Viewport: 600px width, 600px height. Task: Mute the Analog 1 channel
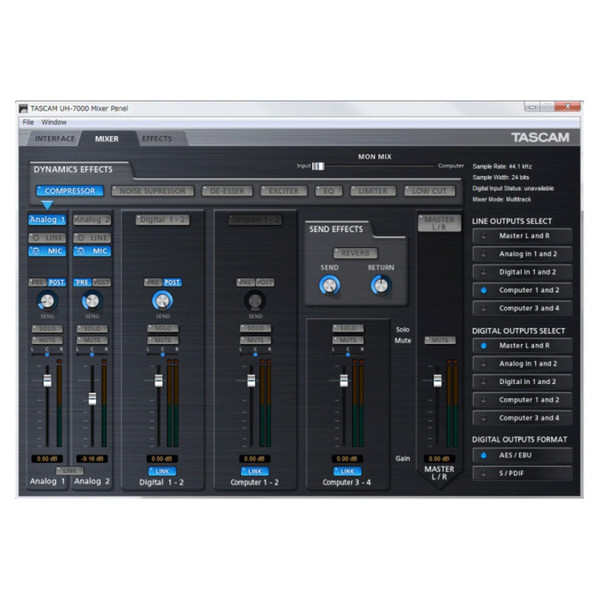coord(47,340)
